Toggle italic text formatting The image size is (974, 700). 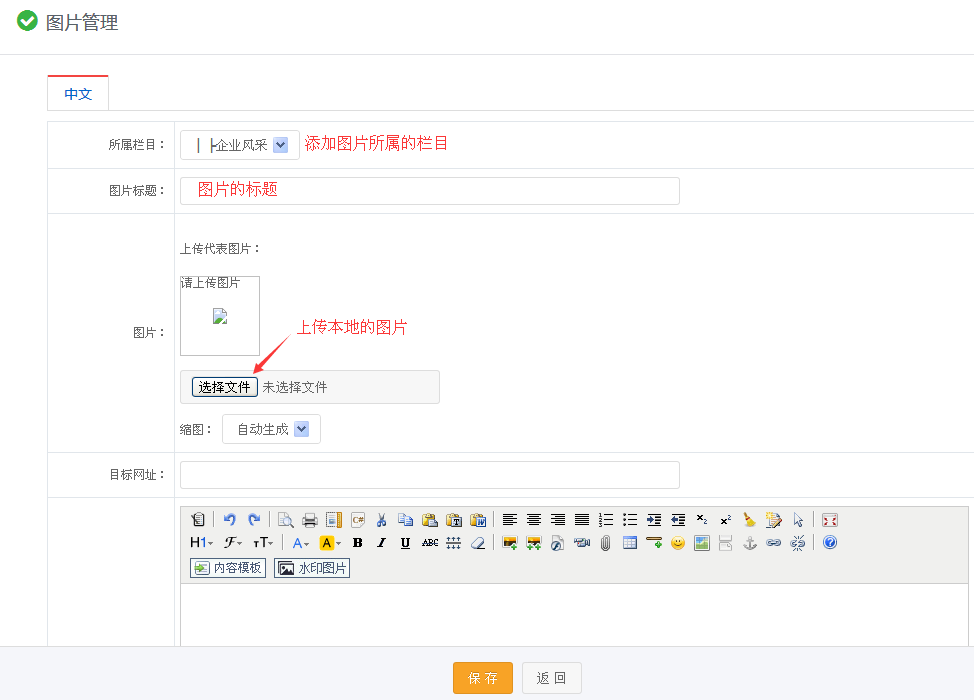pos(381,543)
